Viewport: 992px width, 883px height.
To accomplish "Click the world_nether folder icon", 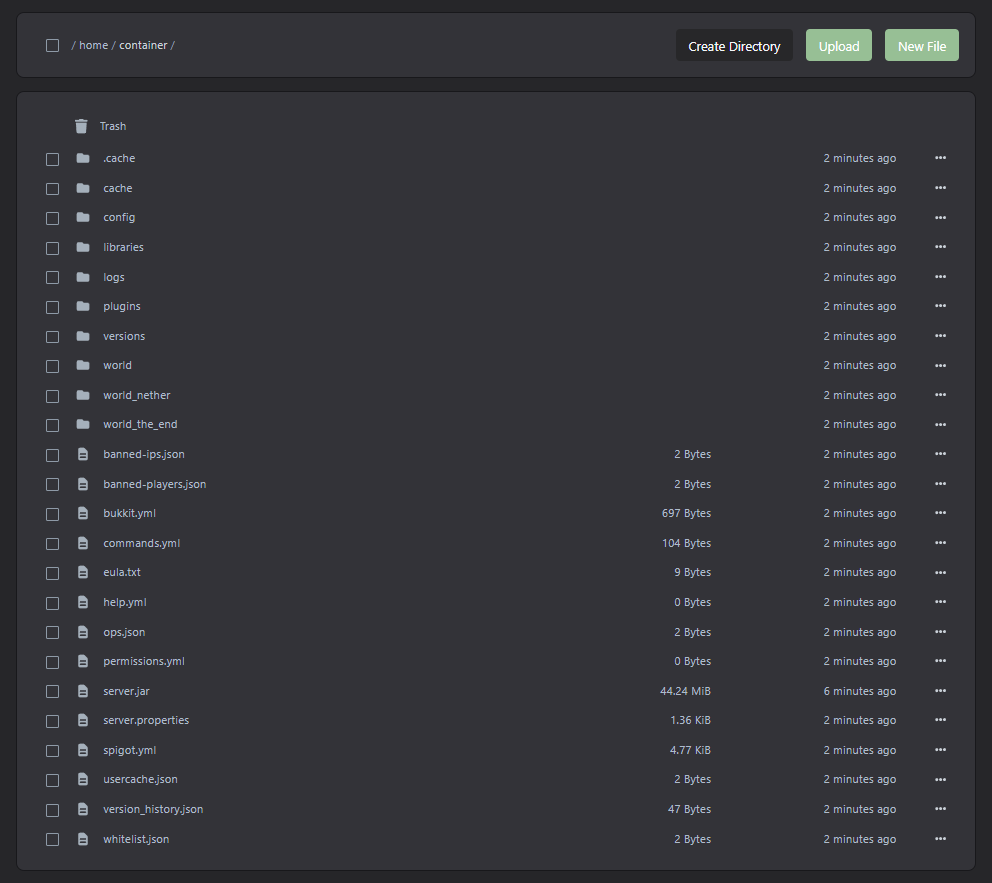I will [x=83, y=395].
